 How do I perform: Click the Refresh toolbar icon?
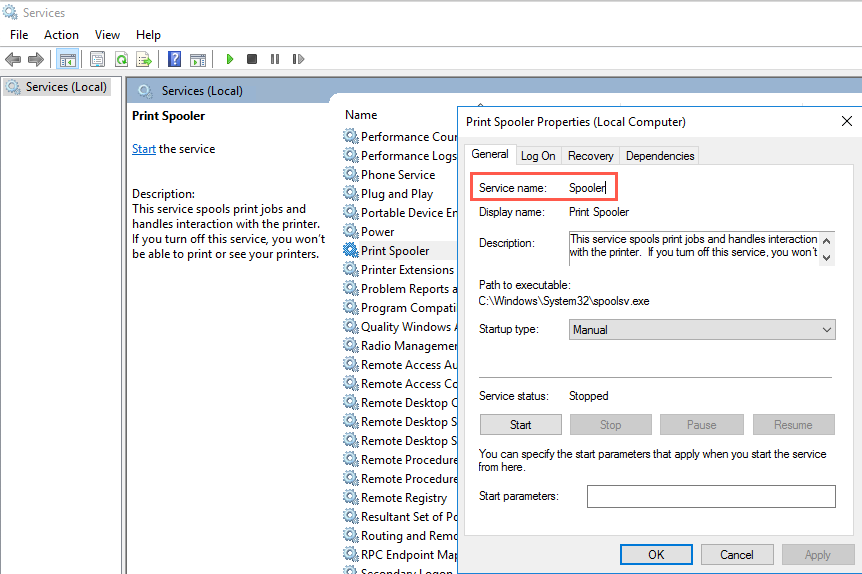tap(121, 59)
